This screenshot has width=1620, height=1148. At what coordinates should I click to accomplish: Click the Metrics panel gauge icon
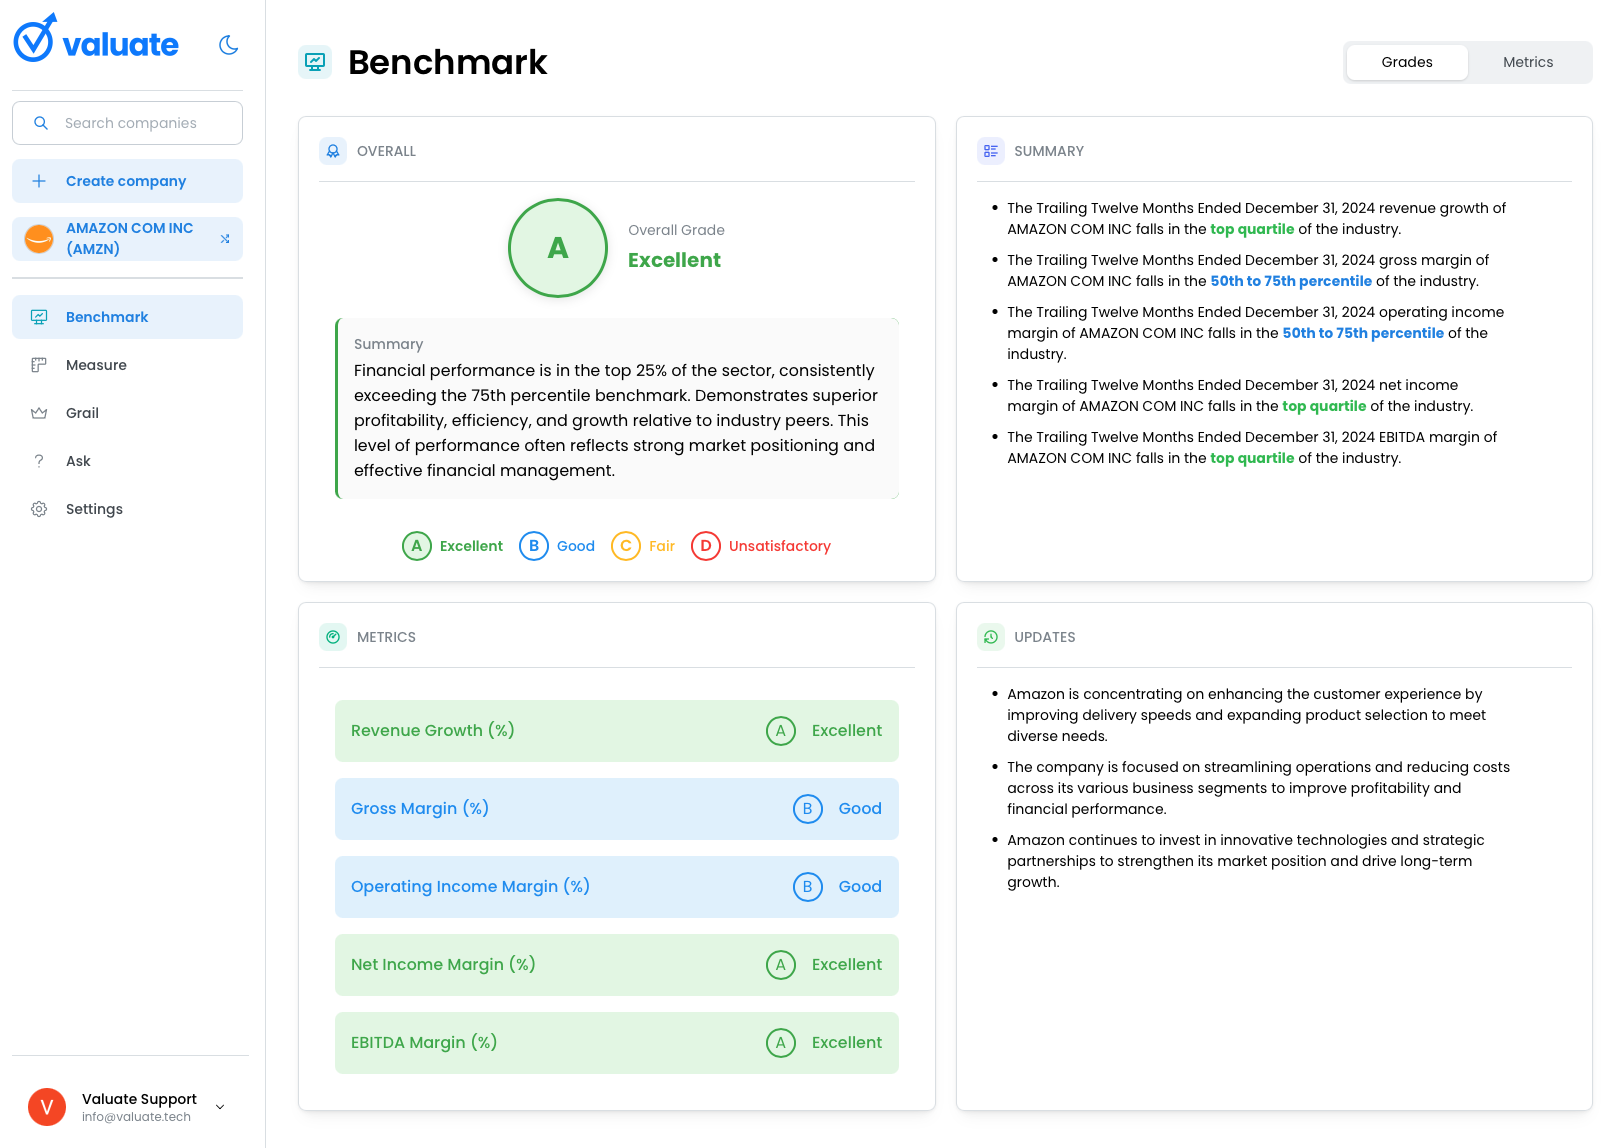(333, 637)
